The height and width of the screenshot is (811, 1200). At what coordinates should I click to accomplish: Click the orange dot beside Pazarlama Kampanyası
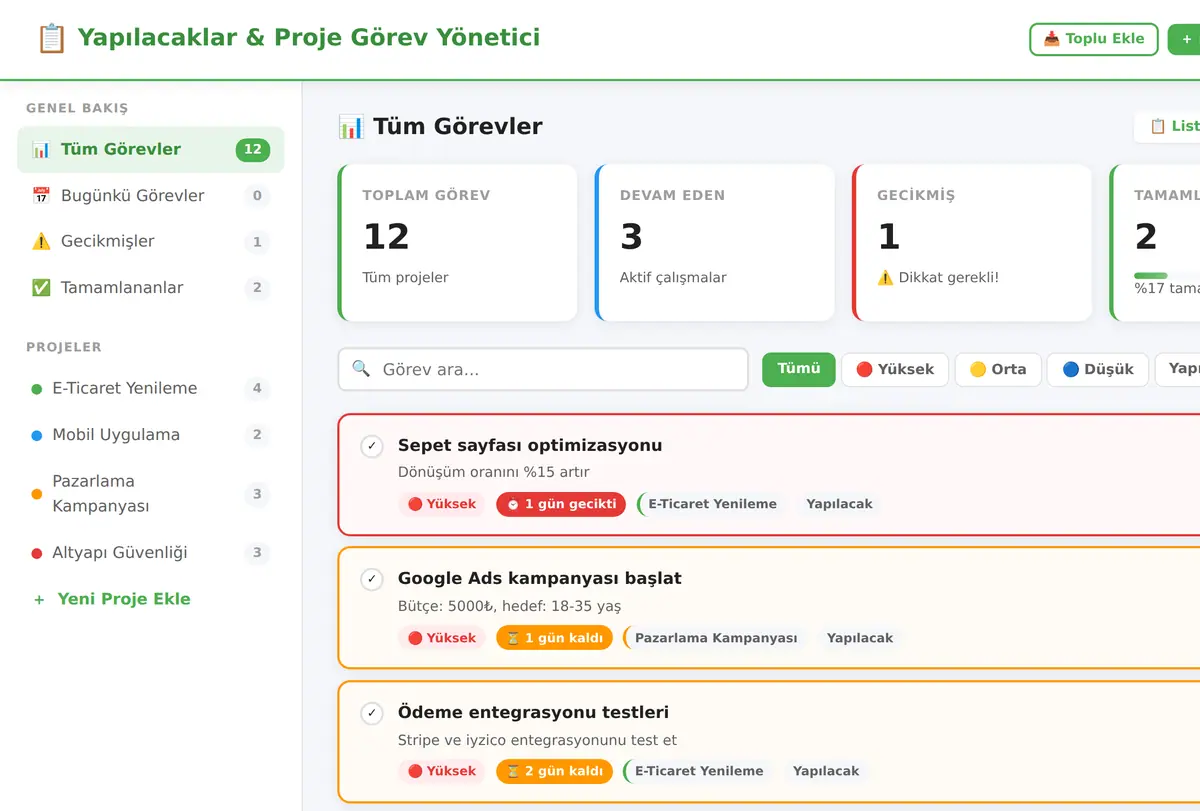[37, 494]
